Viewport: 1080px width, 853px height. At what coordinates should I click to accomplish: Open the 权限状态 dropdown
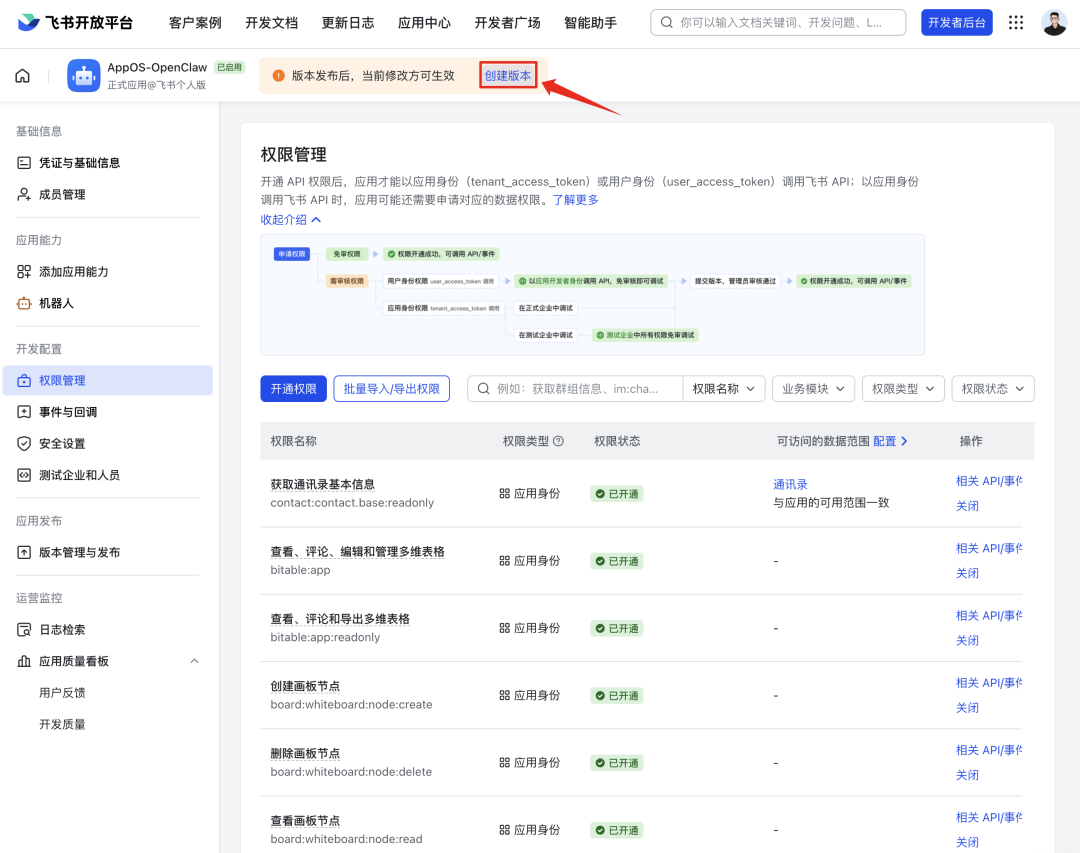992,388
